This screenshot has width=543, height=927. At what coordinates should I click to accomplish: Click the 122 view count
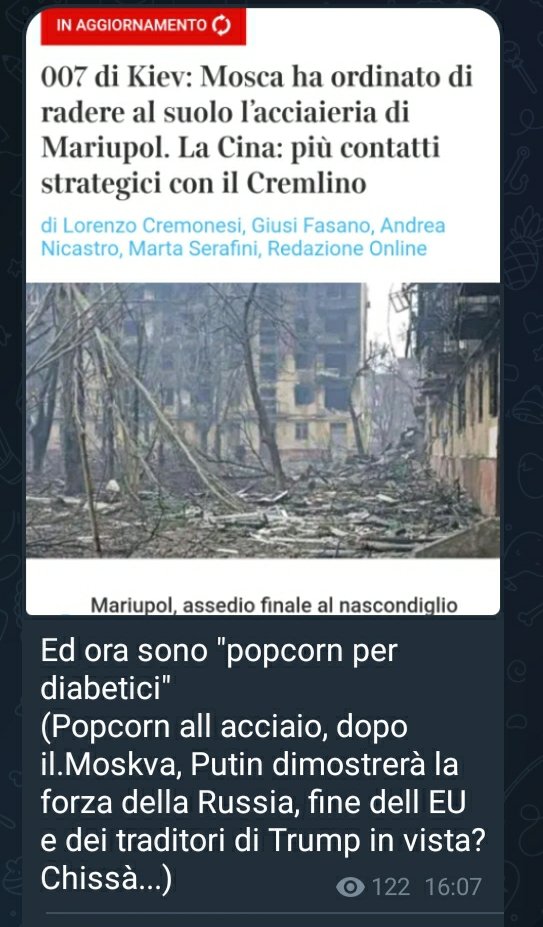tap(391, 887)
